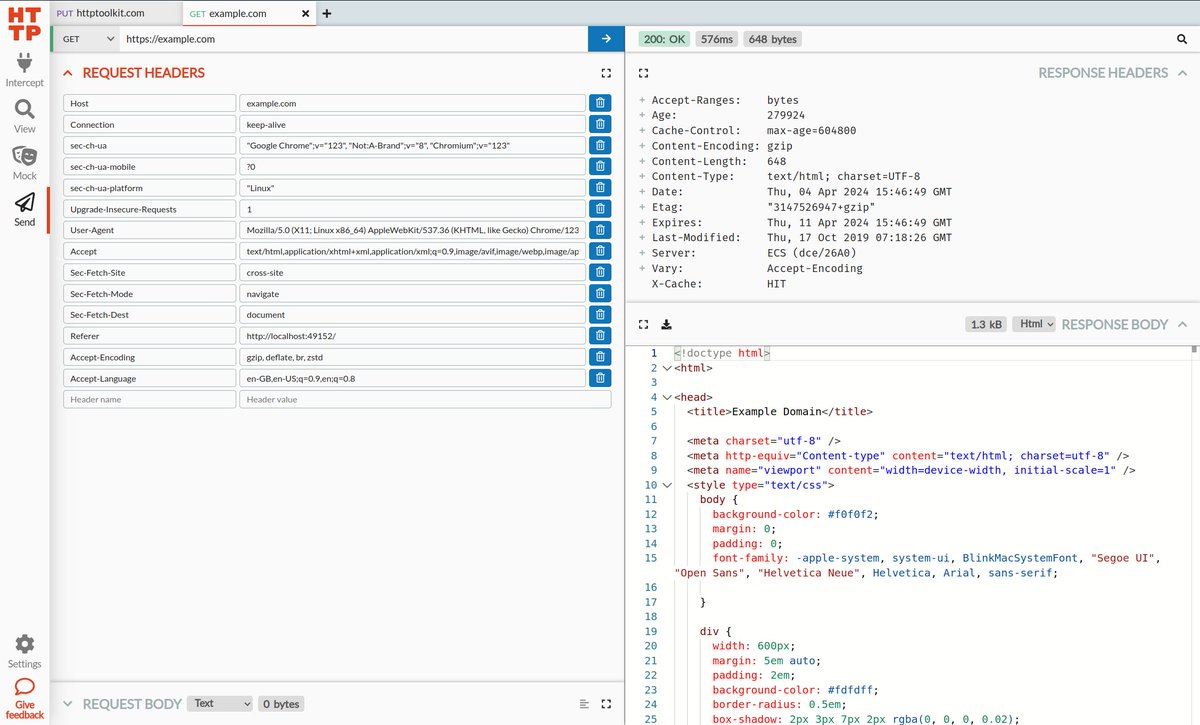This screenshot has width=1200, height=725.
Task: Click the 576ms duration badge
Action: [x=716, y=39]
